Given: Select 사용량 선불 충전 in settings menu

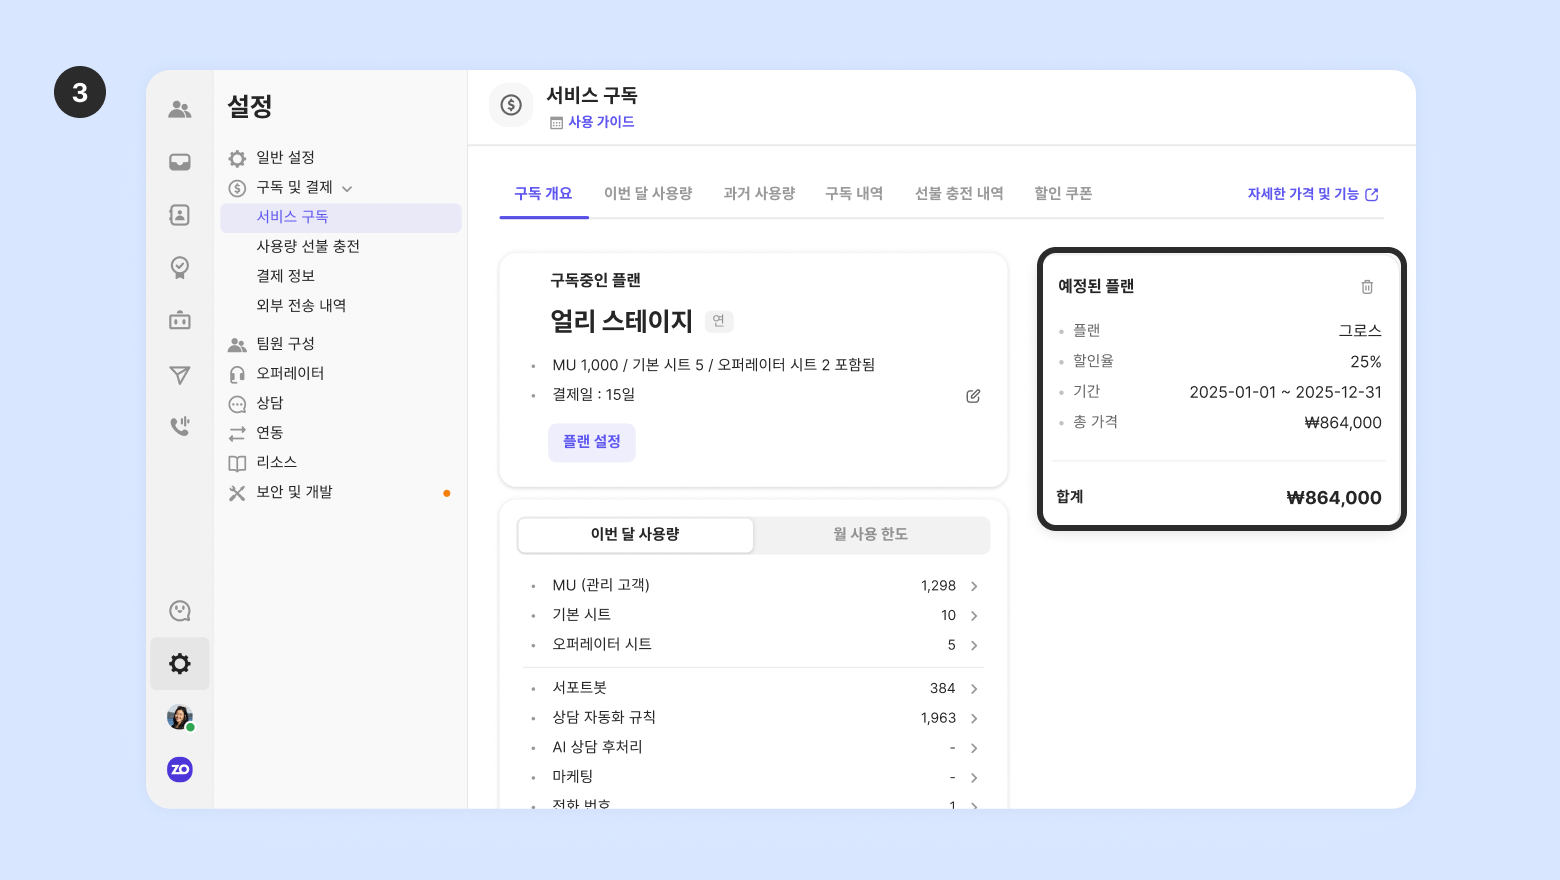Looking at the screenshot, I should point(308,247).
